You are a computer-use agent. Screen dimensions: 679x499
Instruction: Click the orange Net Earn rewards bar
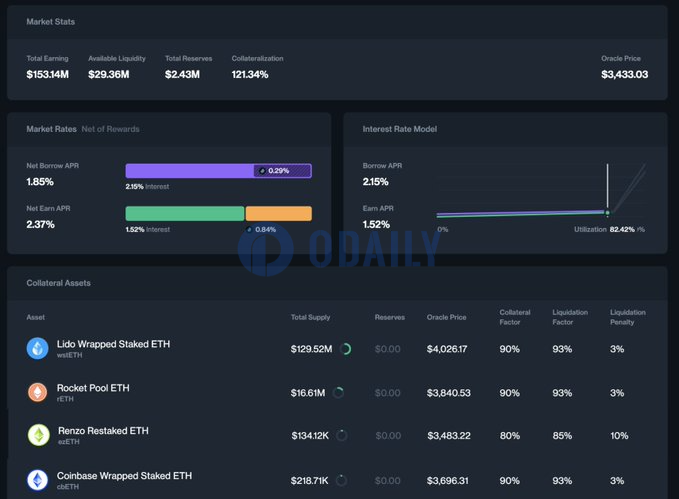pos(279,214)
